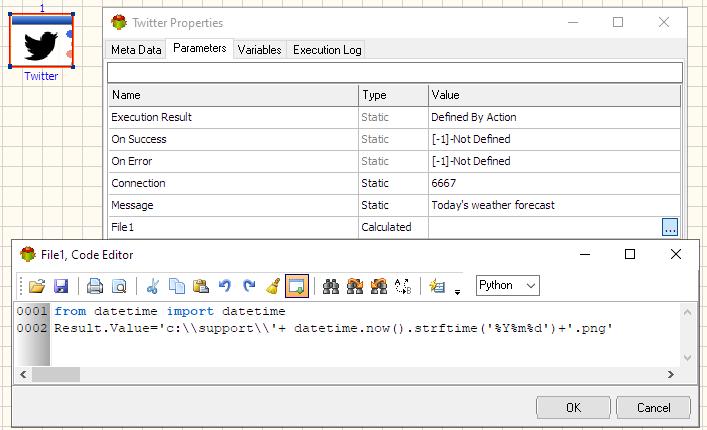Screen dimensions: 707x430
Task: Click the vertical scrollbar down arrow in editor
Action: tap(687, 358)
